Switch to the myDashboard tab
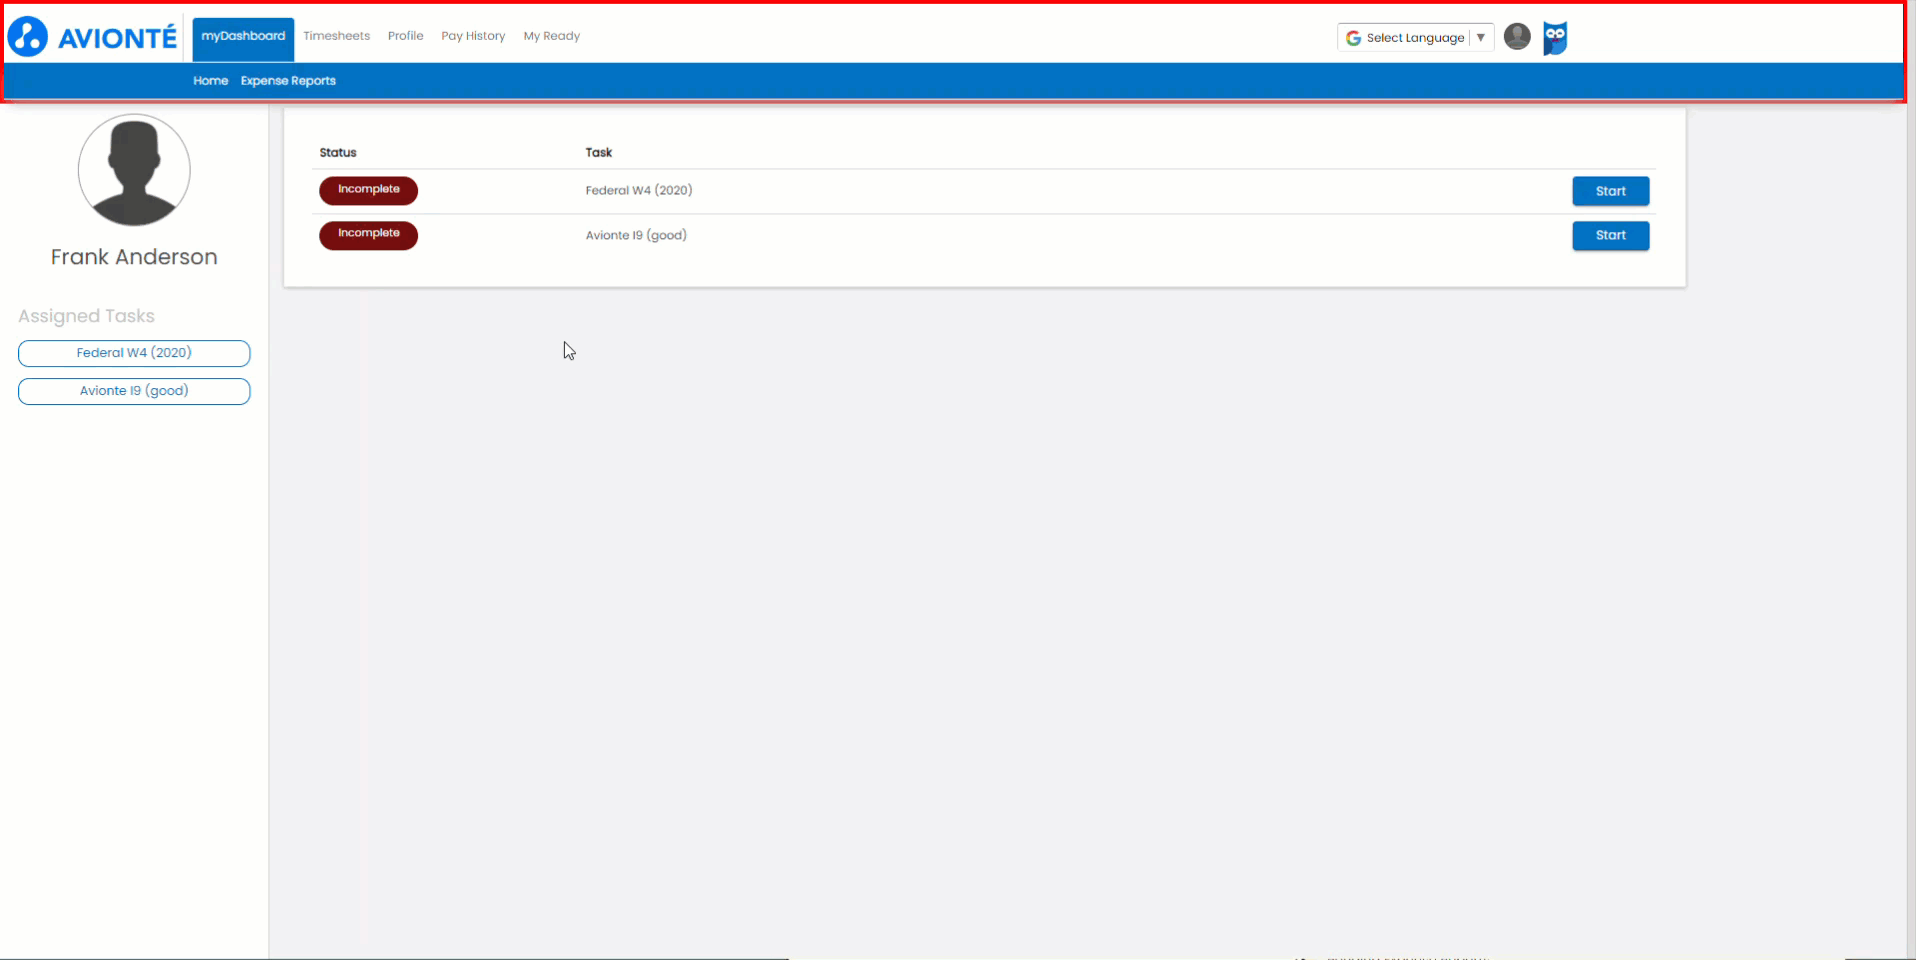 (x=243, y=37)
